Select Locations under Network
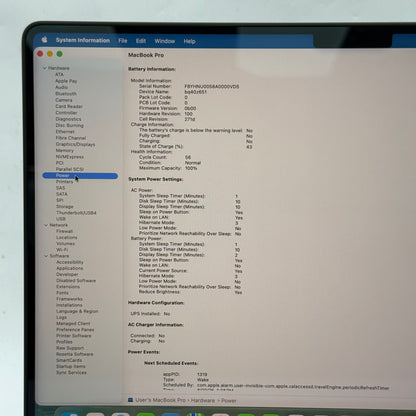Viewport: 416px width, 416px height. [67, 237]
